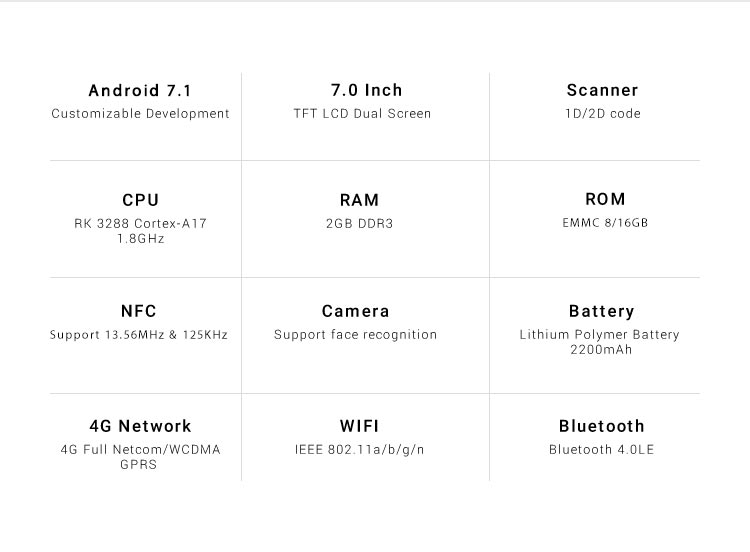The width and height of the screenshot is (750, 552).
Task: Click the ROM heading
Action: coord(605,199)
